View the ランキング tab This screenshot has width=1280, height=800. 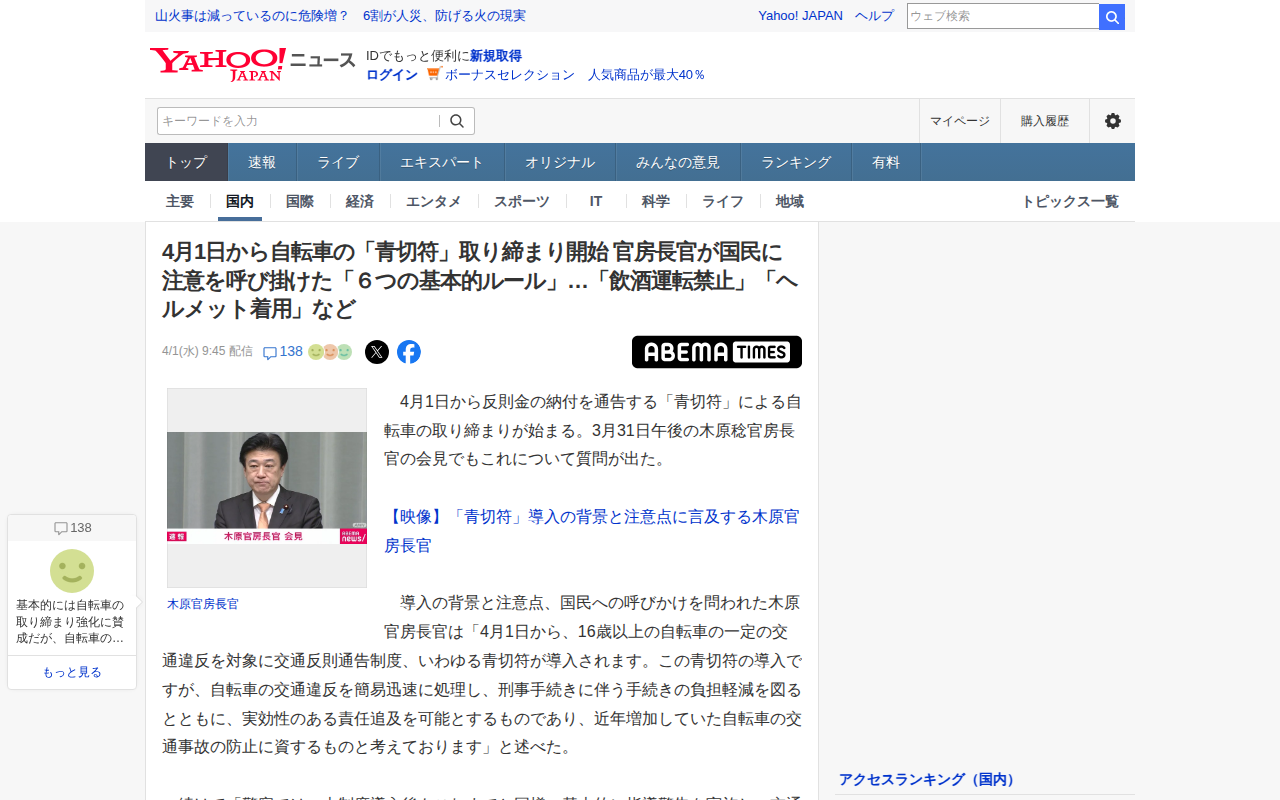tap(796, 162)
